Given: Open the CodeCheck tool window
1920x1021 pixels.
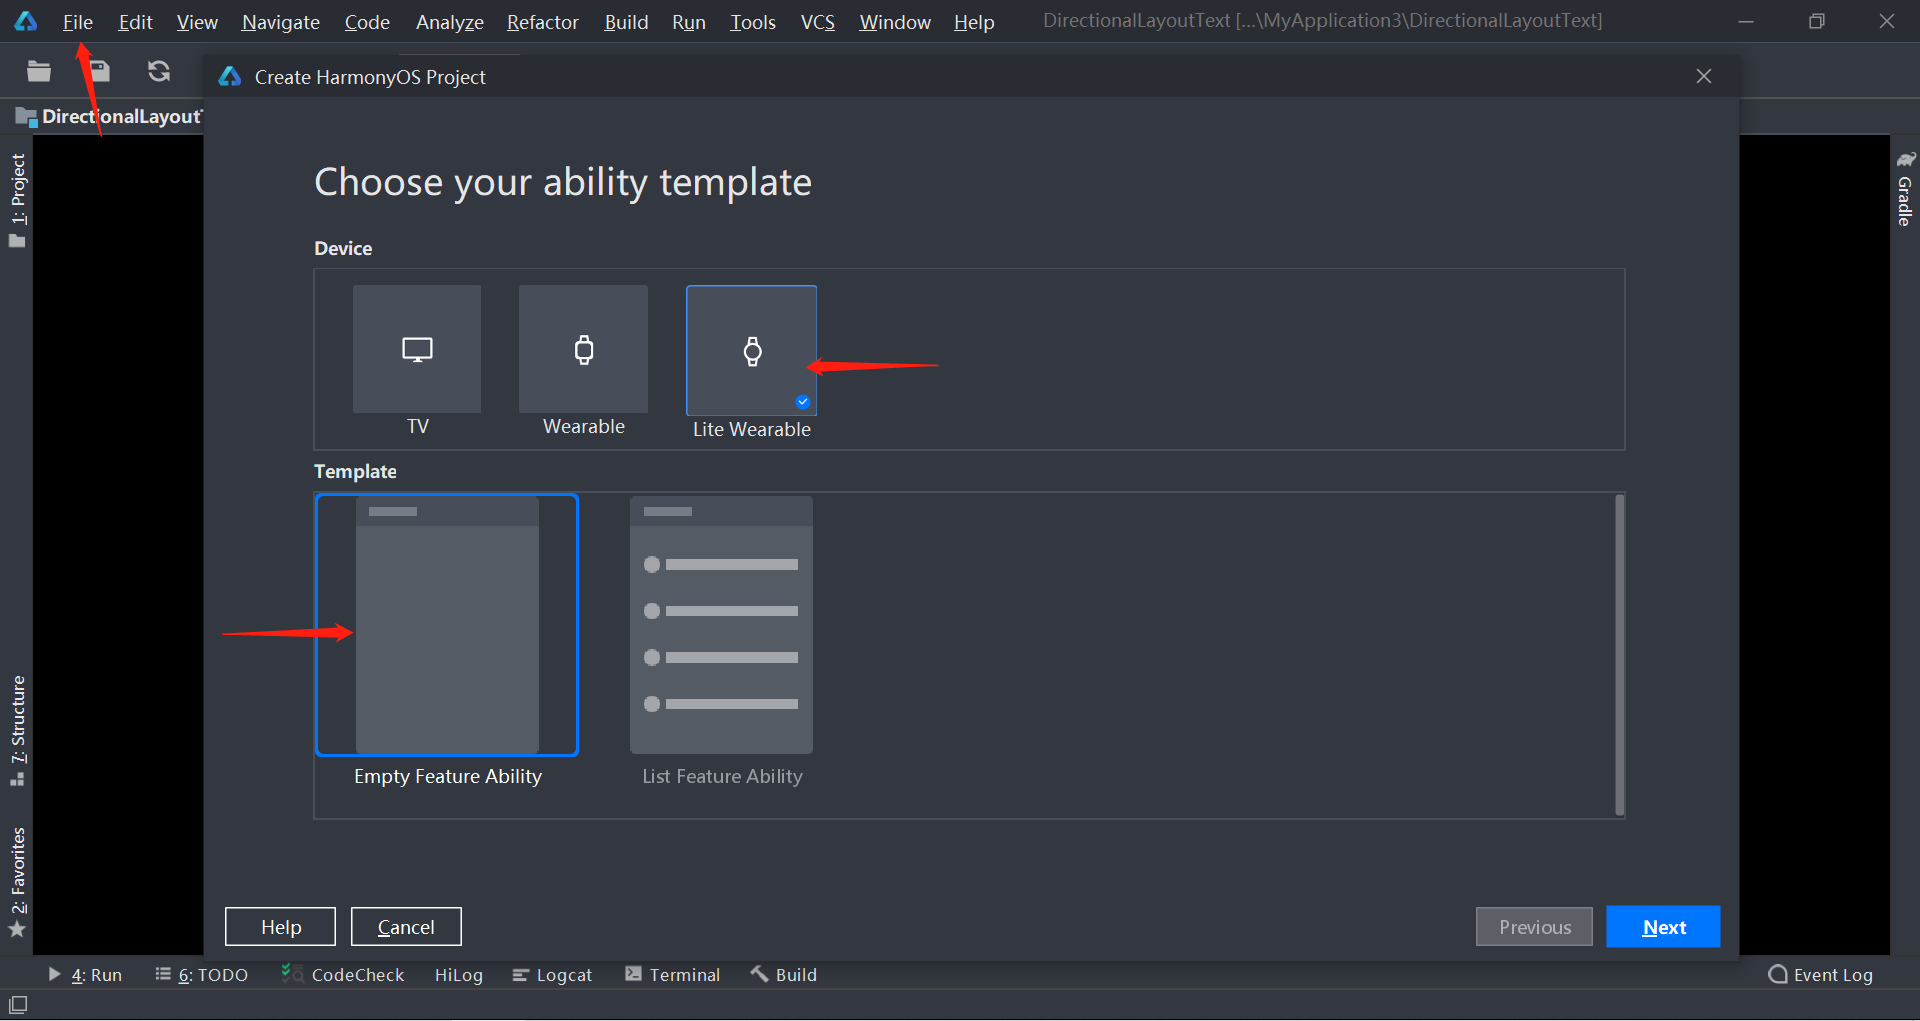Looking at the screenshot, I should (x=343, y=975).
